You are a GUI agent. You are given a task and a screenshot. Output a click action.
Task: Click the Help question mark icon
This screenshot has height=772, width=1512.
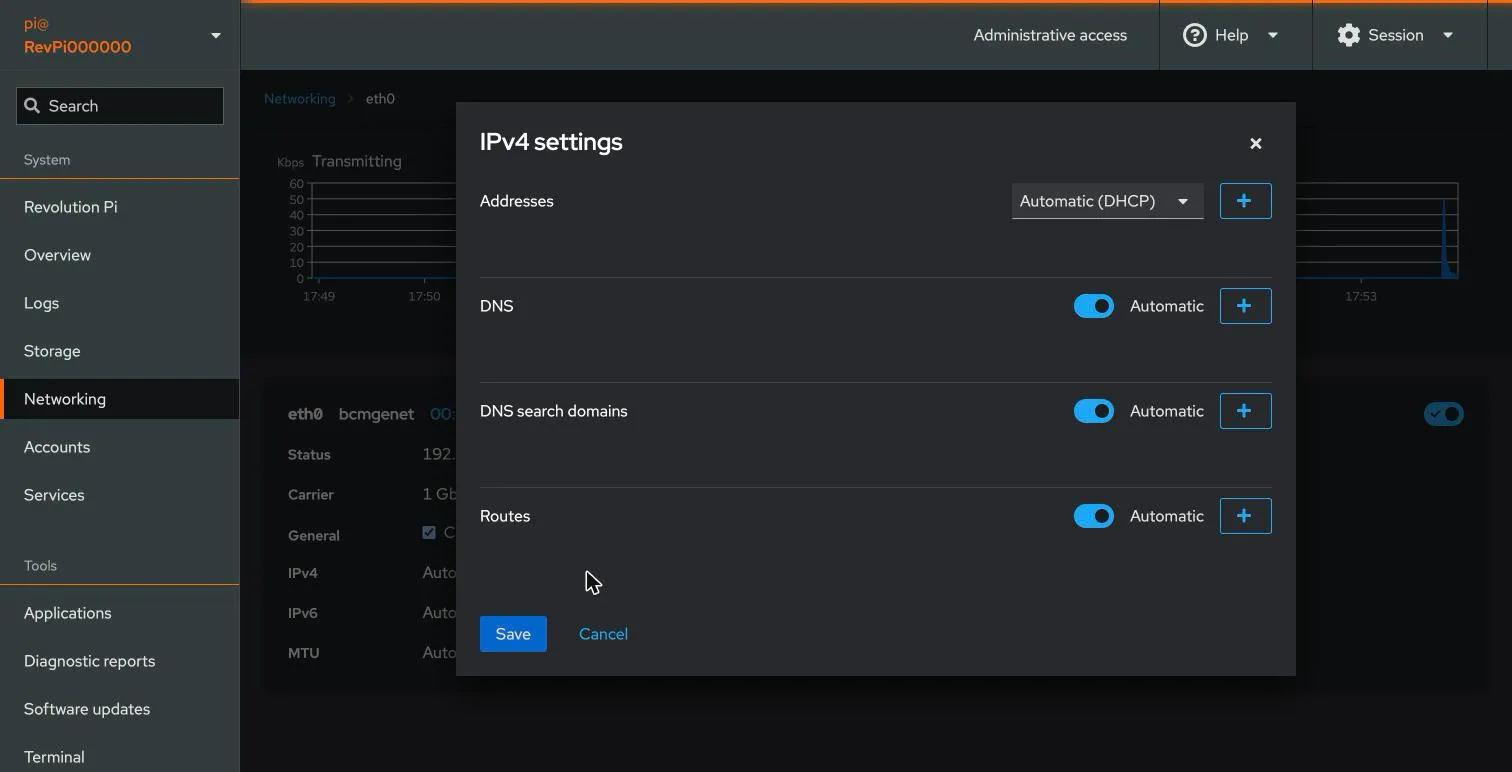point(1194,35)
